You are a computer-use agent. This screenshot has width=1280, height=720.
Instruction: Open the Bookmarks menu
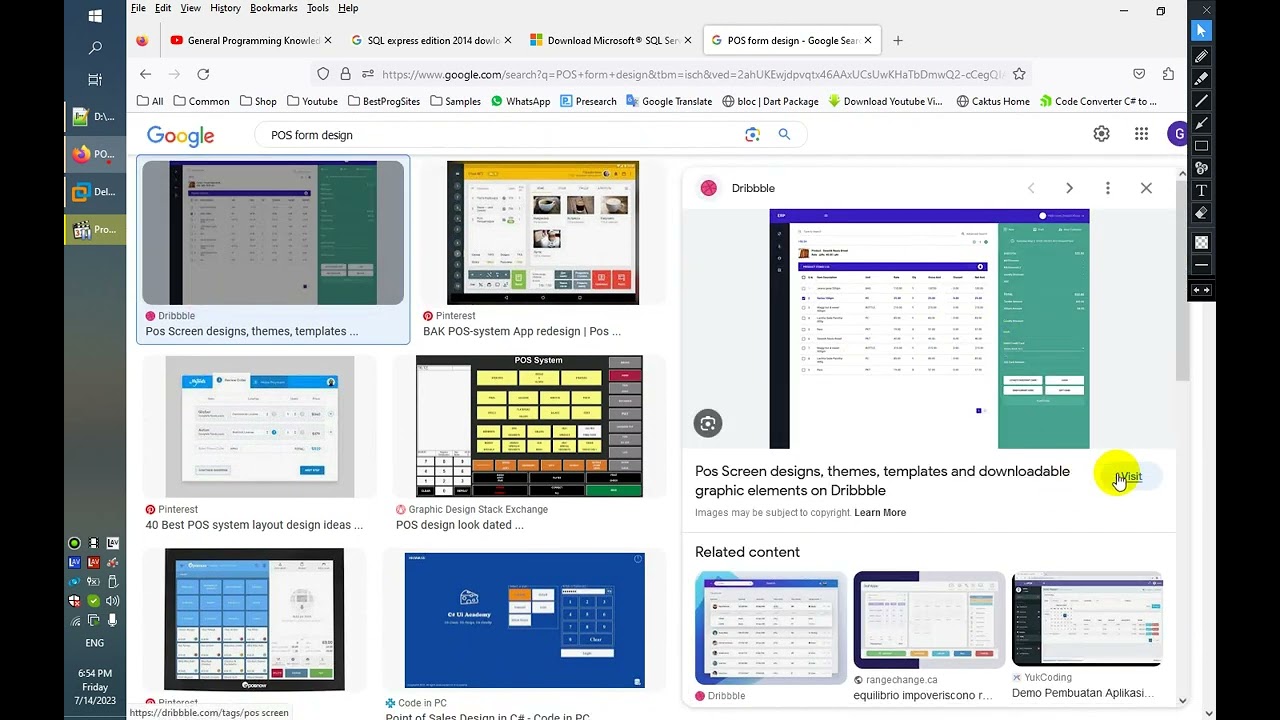tap(274, 8)
